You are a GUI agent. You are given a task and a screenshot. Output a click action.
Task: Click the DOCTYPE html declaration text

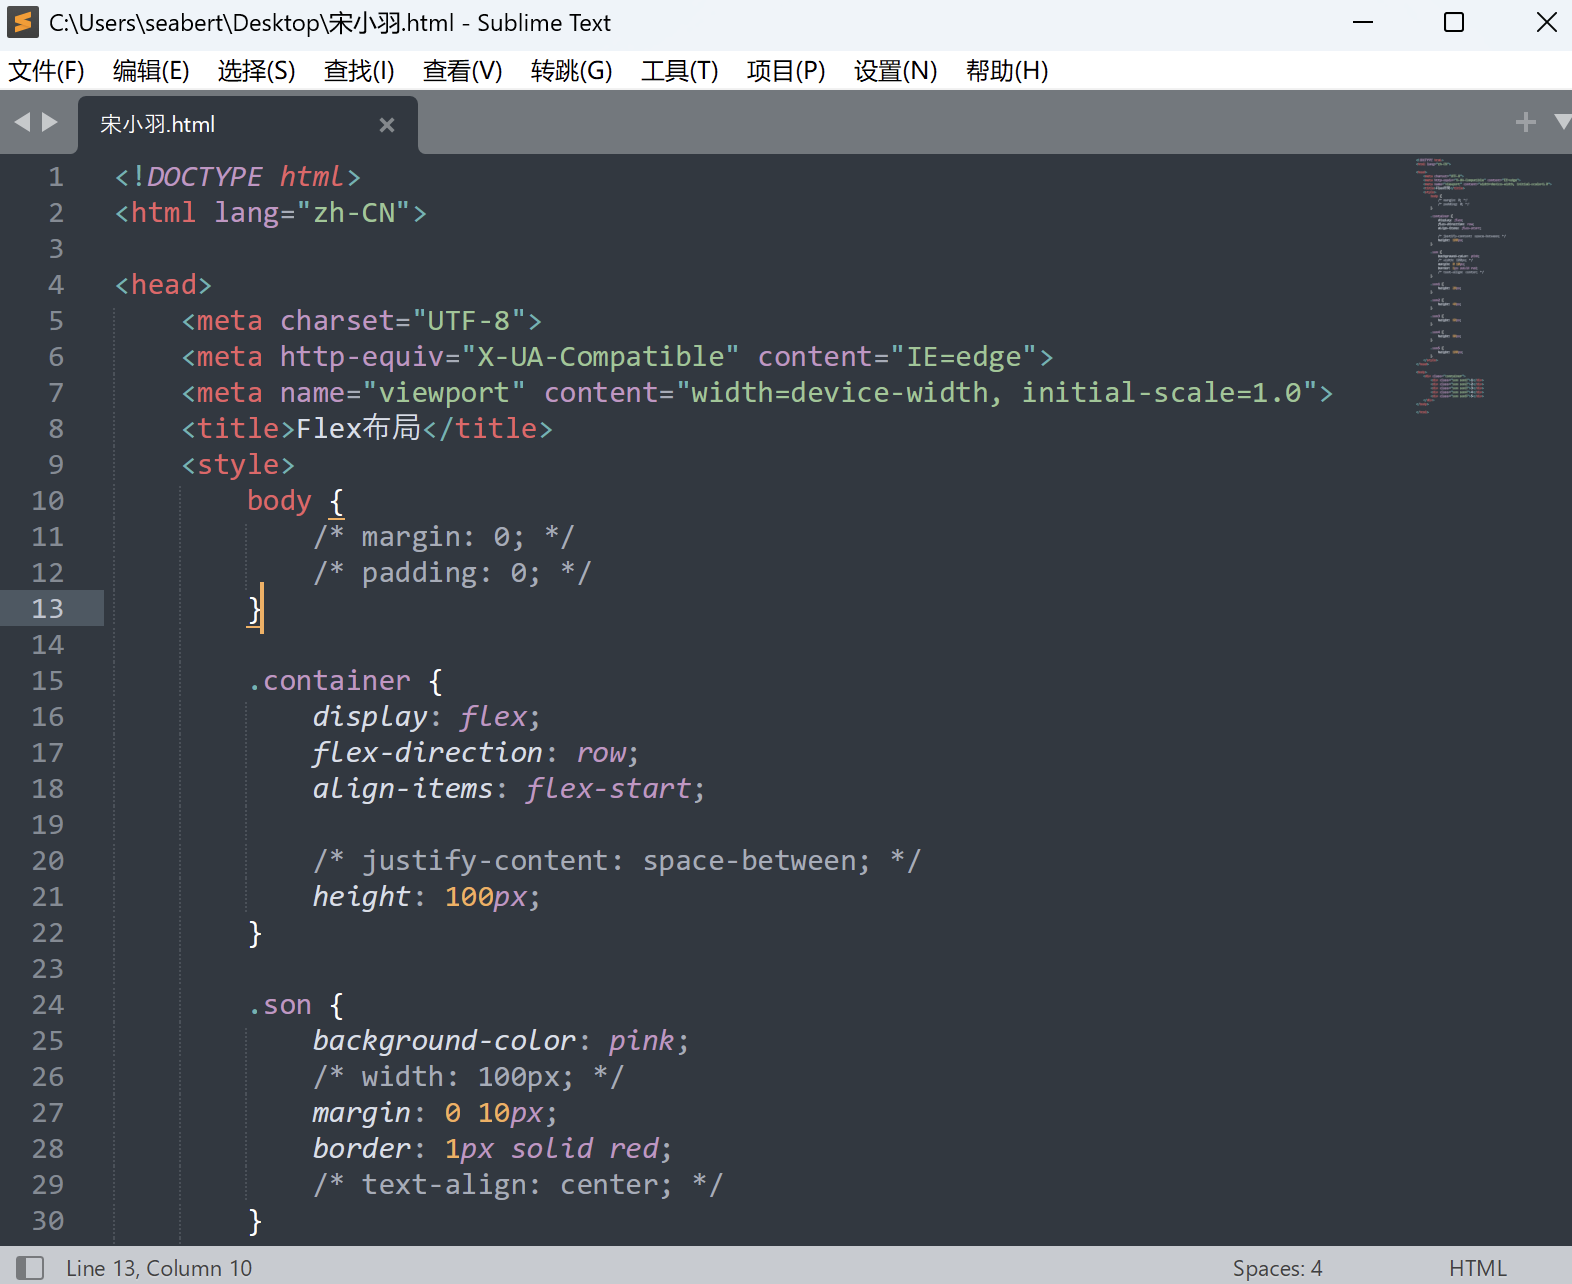237,177
